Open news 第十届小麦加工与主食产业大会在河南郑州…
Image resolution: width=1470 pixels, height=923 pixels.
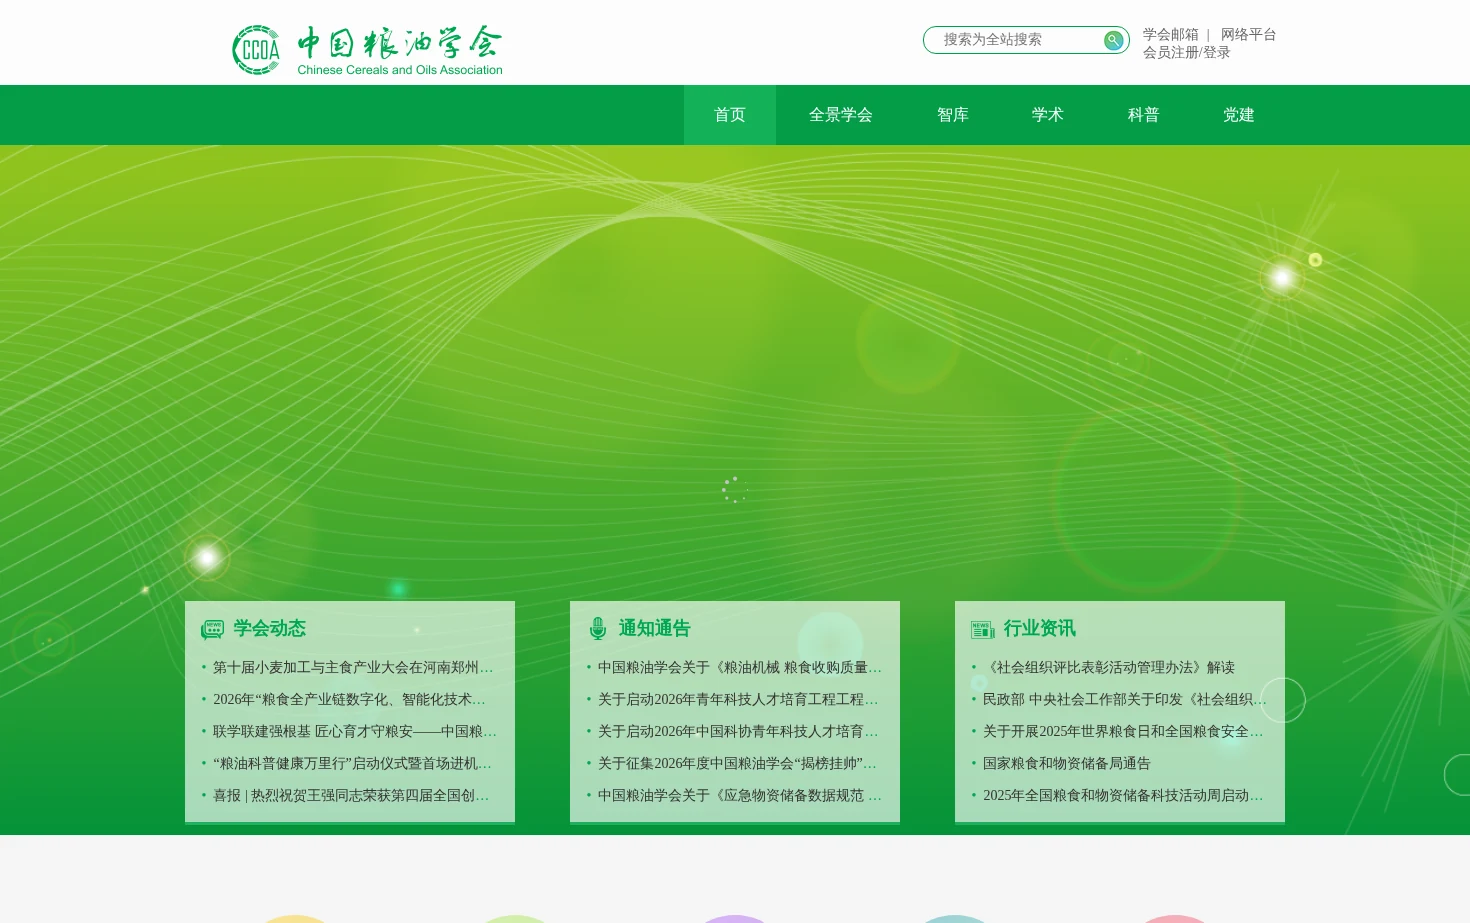click(x=353, y=667)
